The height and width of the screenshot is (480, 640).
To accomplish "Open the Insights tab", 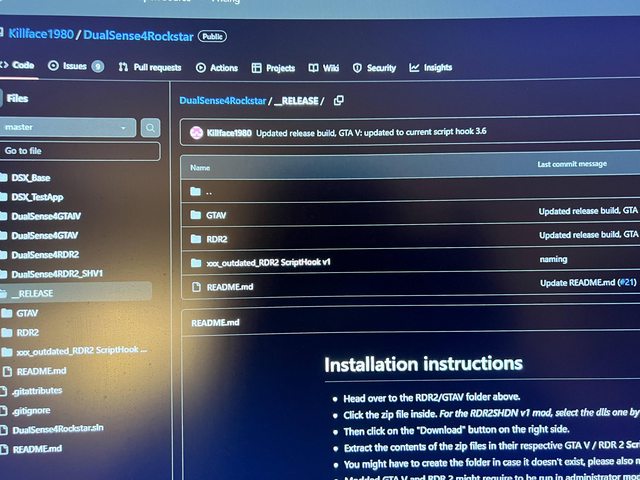I will click(431, 68).
